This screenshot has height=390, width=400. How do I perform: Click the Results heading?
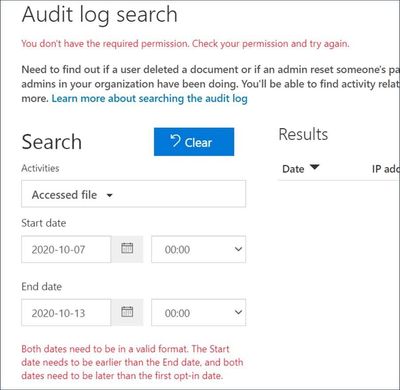[x=303, y=134]
